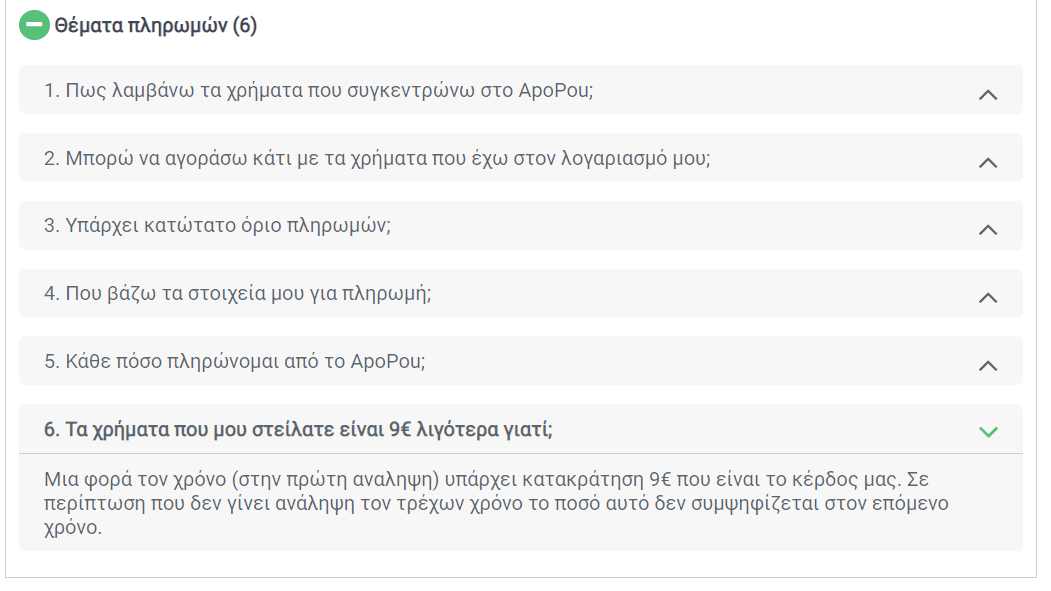Click the word 'ApoPou' in question 1

coord(556,90)
